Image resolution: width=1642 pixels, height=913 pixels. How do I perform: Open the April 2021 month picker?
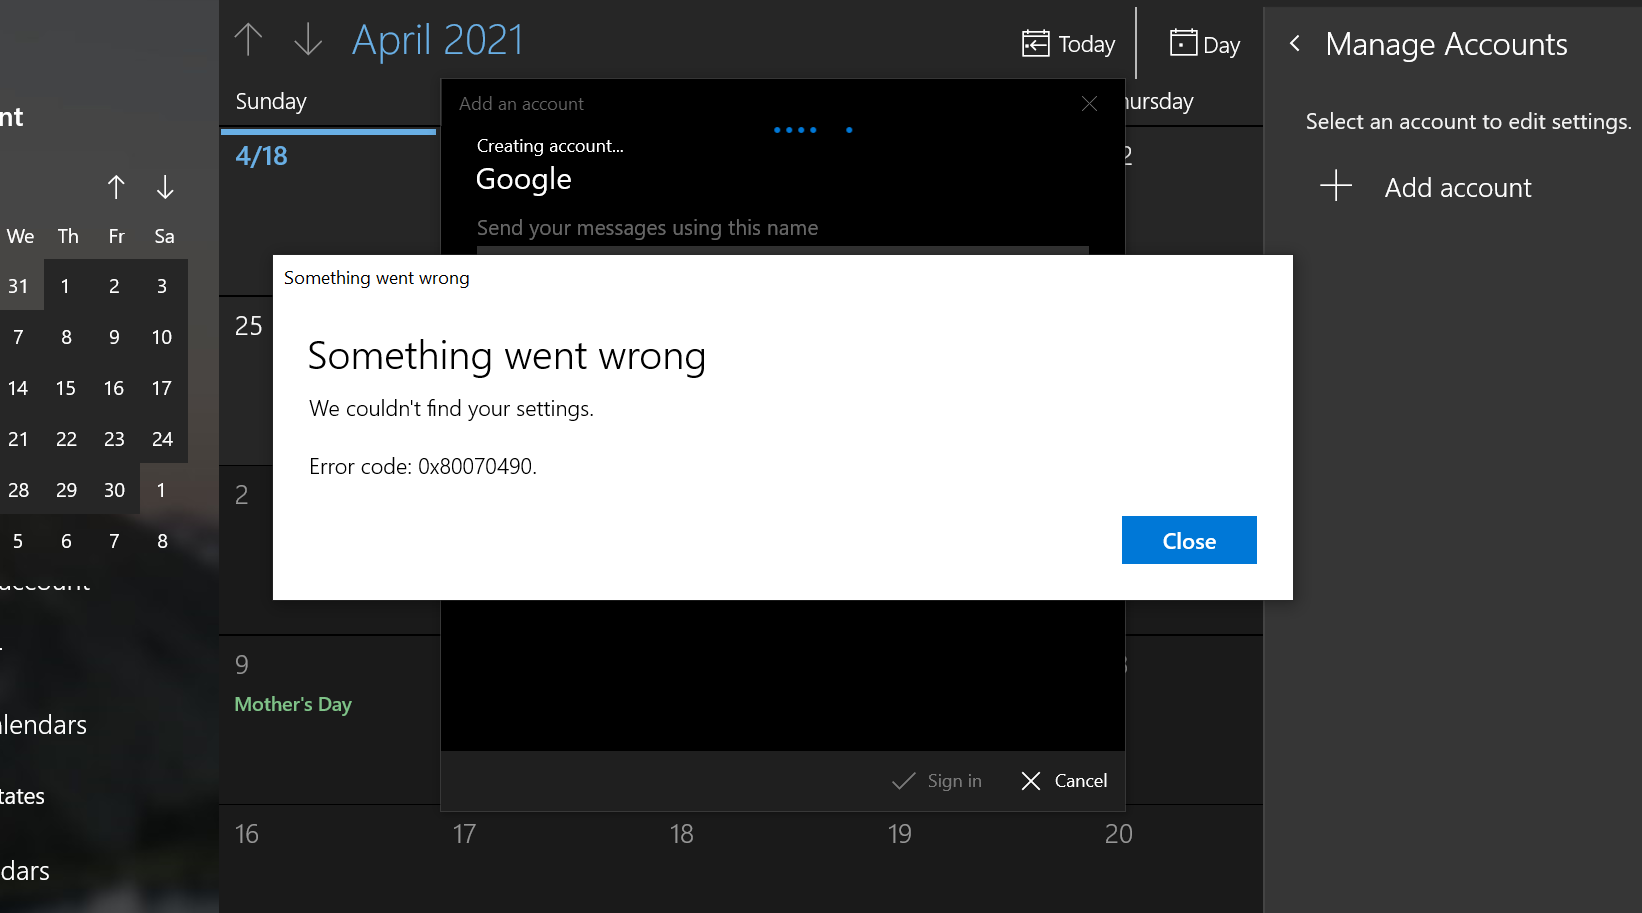point(437,40)
